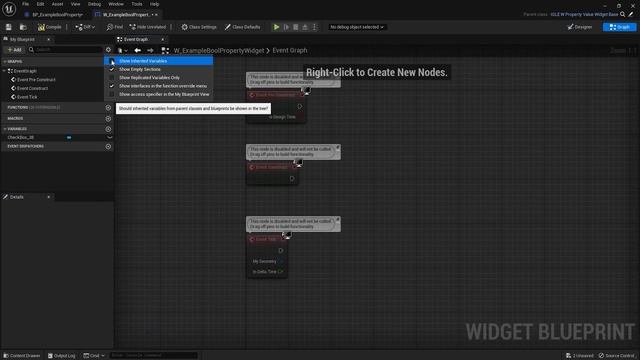The width and height of the screenshot is (640, 360).
Task: Focus the My Blueprint search field
Action: [66, 50]
